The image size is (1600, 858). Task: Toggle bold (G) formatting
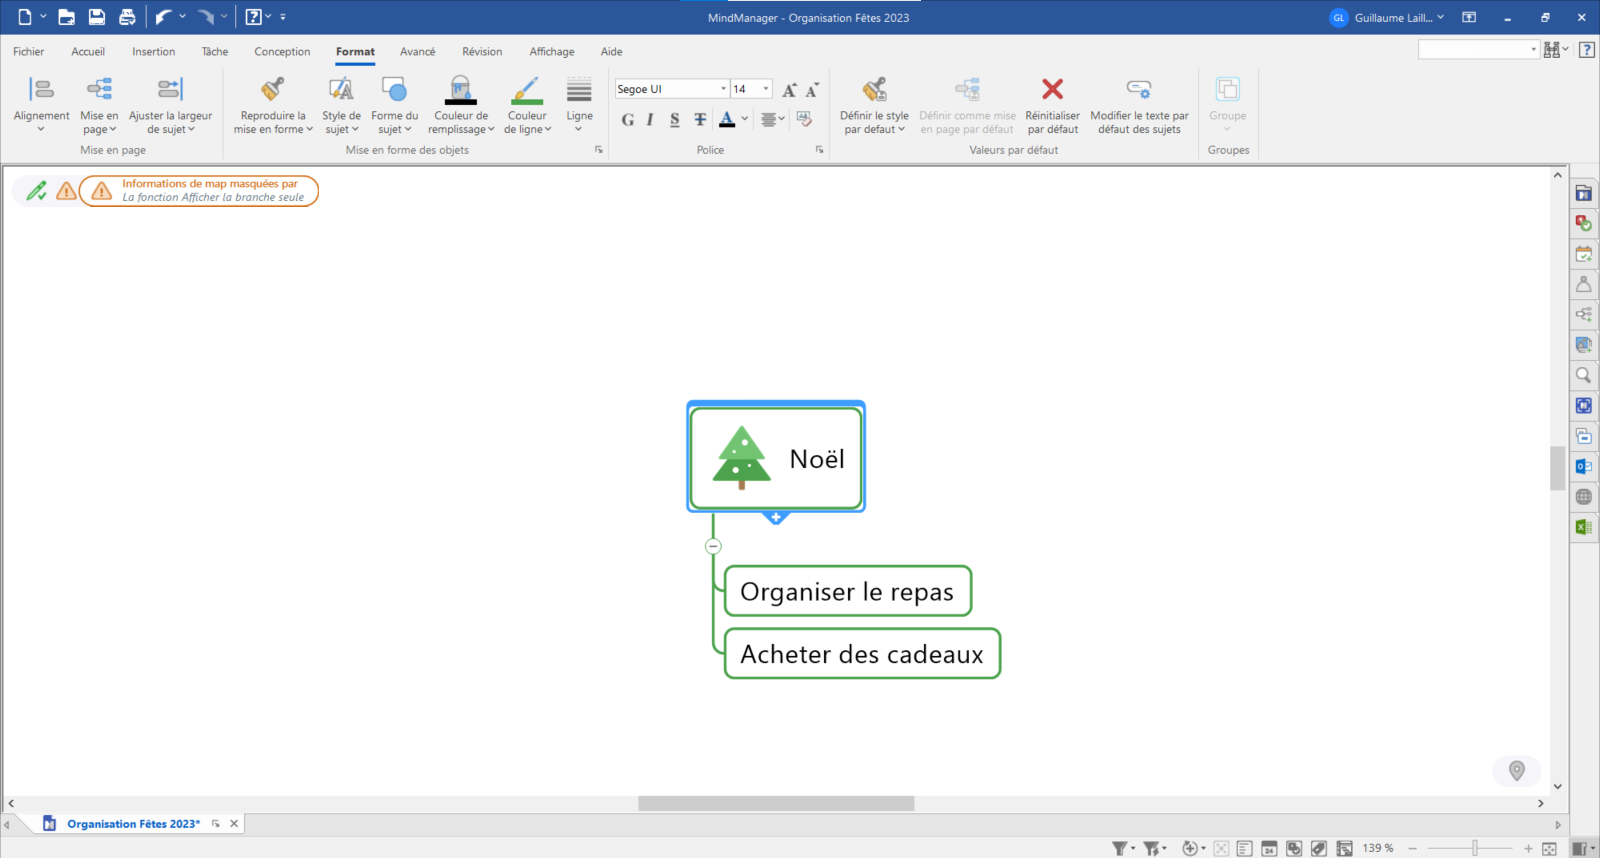[x=627, y=120]
